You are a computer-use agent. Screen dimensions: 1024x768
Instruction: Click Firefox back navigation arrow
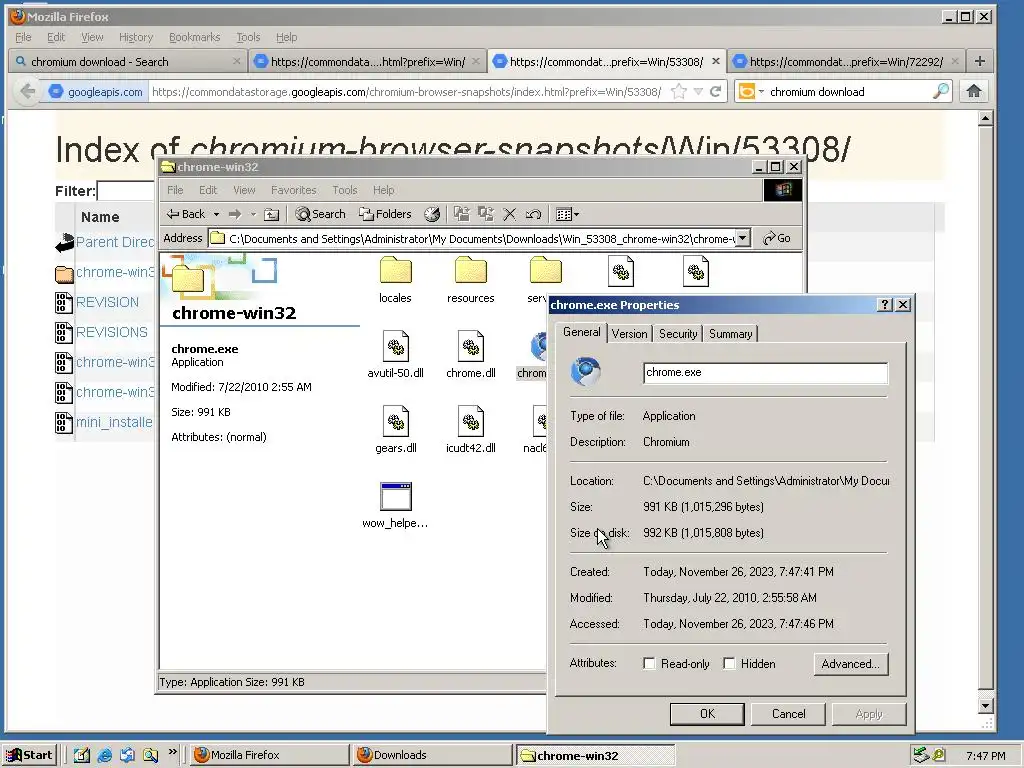pos(27,91)
